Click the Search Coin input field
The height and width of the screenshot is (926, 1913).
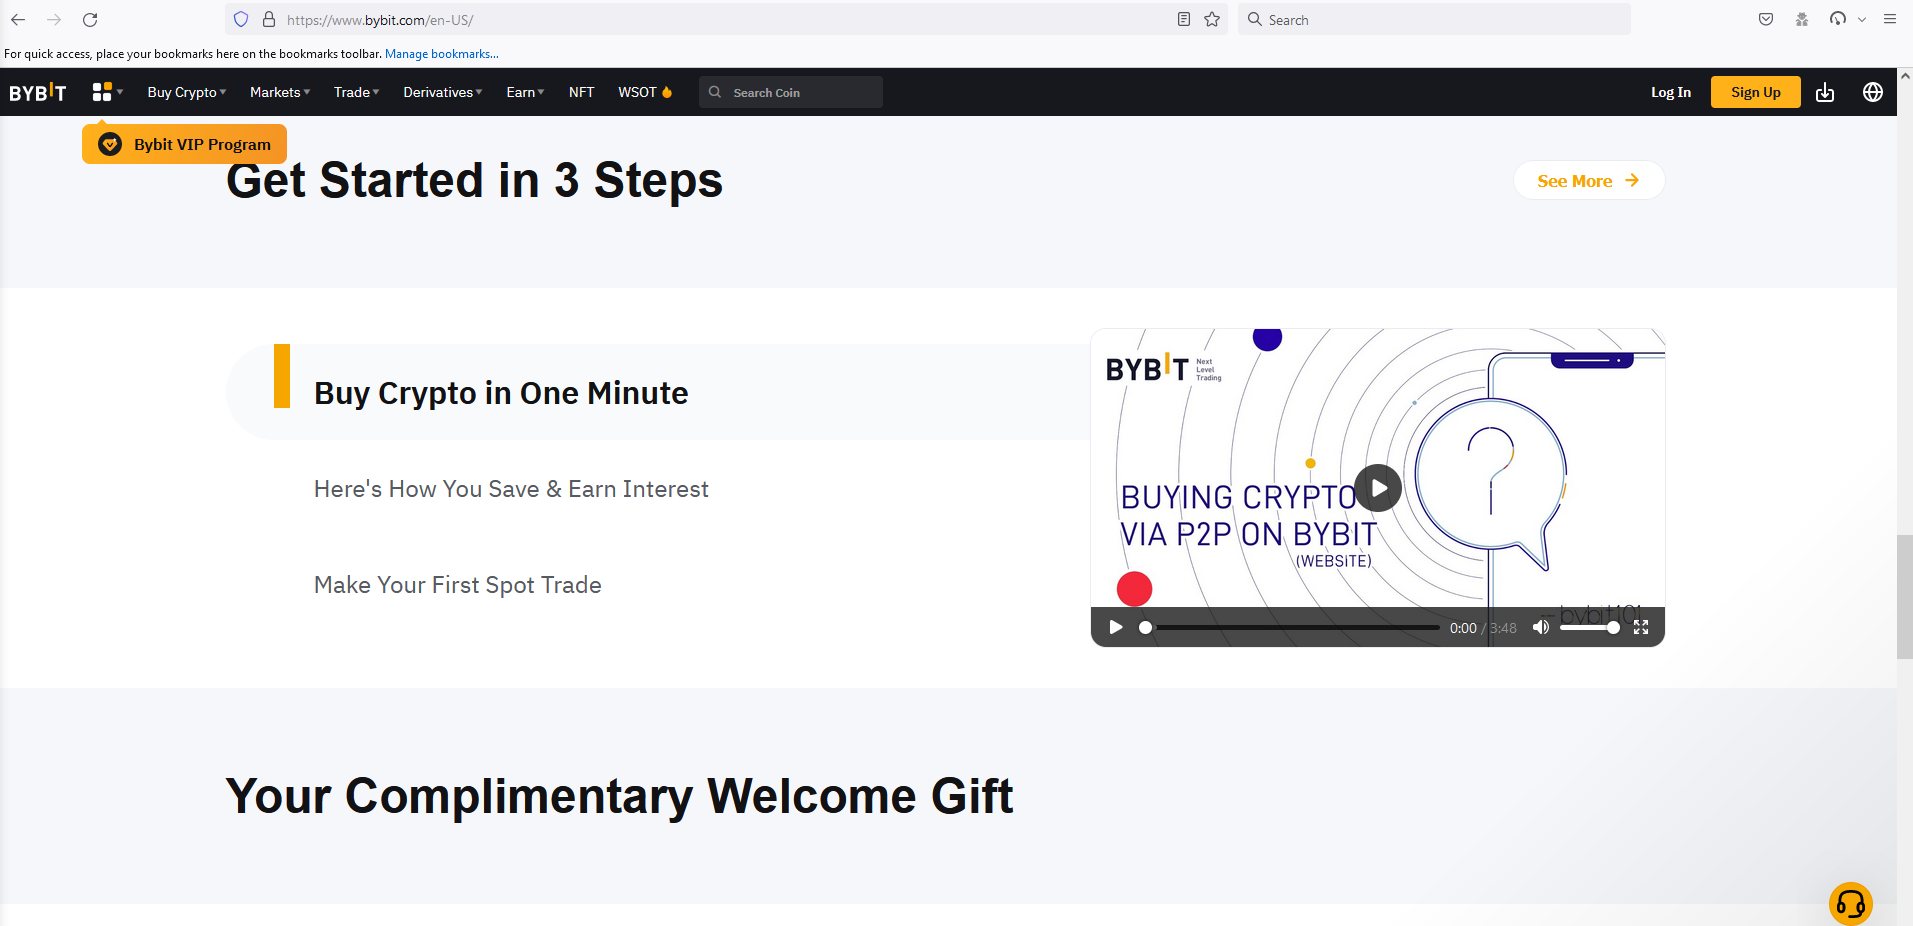coord(790,91)
